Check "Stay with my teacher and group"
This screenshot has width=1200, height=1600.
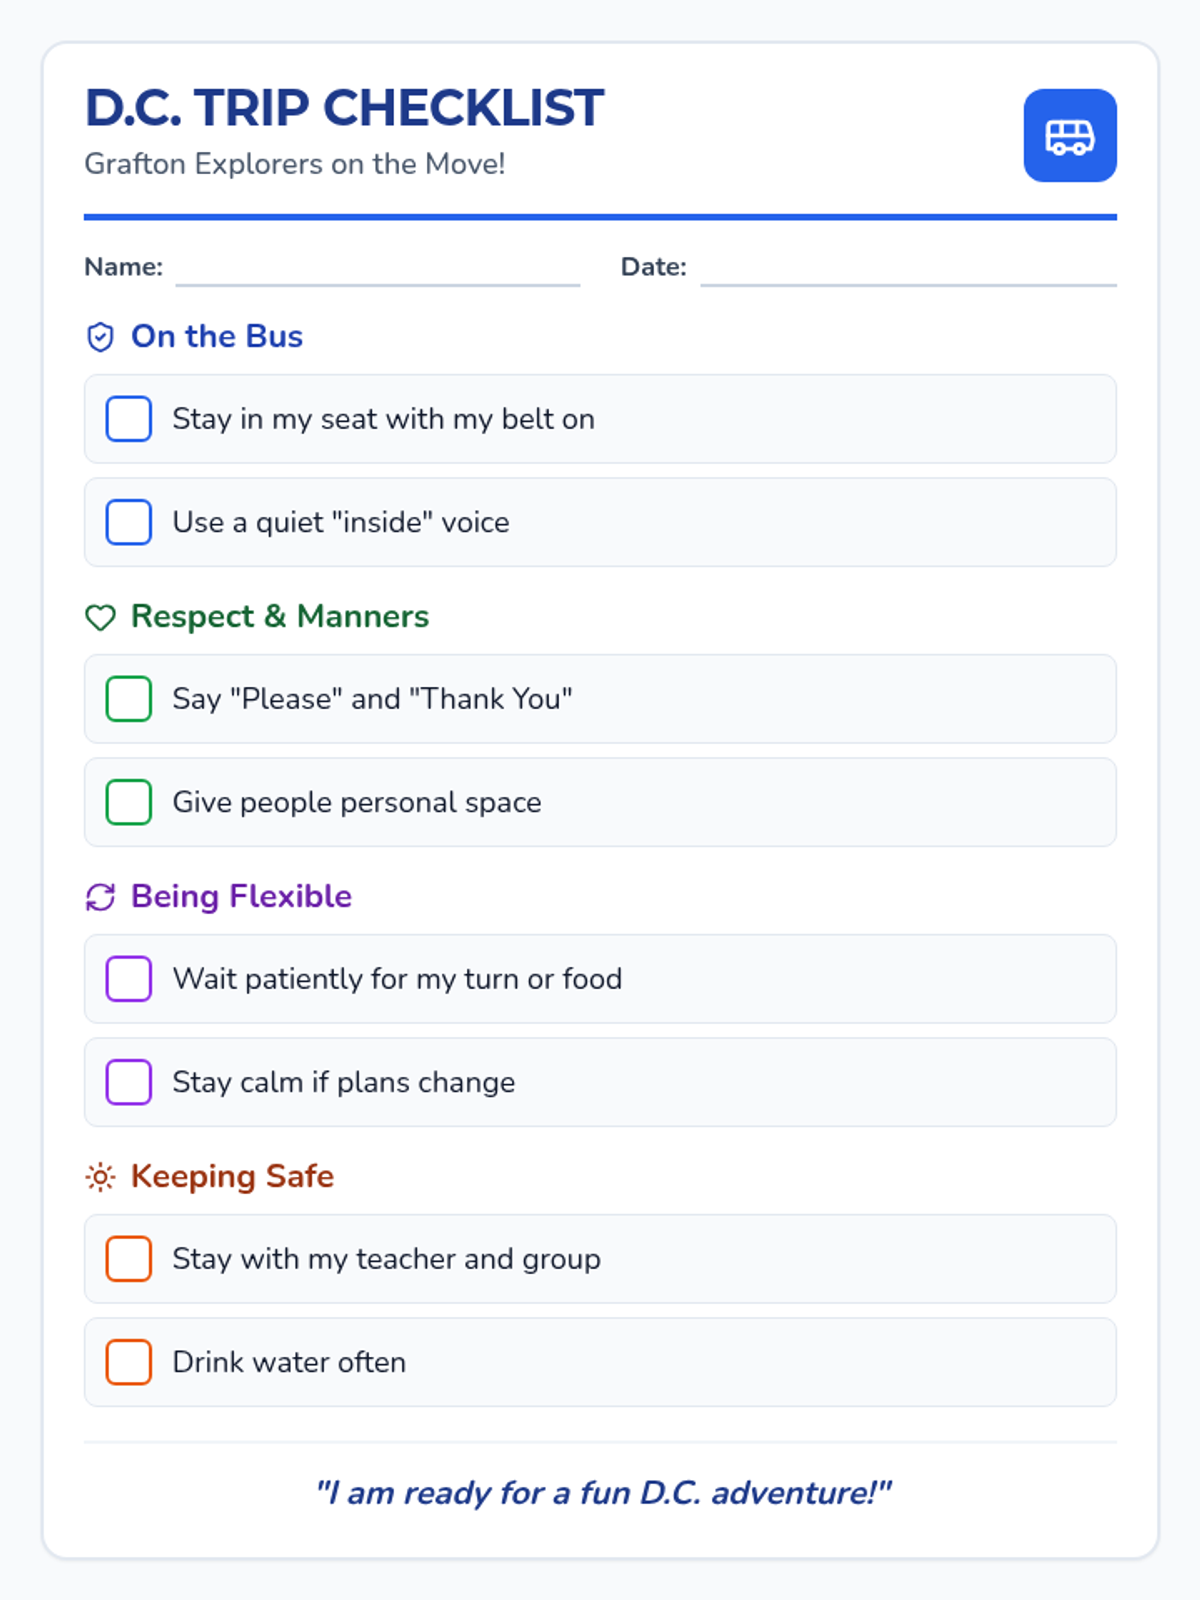pyautogui.click(x=129, y=1259)
